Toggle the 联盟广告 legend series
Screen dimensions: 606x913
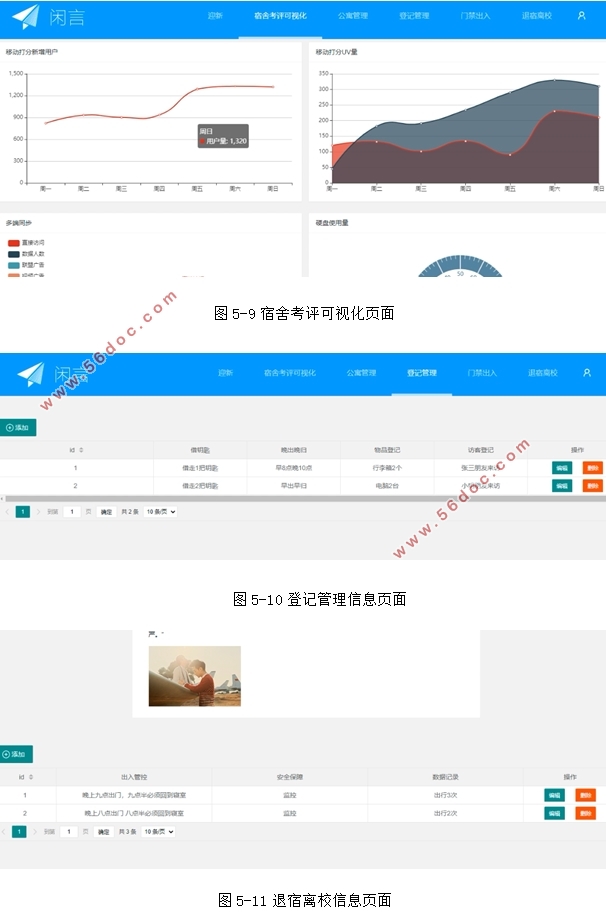pyautogui.click(x=14, y=265)
